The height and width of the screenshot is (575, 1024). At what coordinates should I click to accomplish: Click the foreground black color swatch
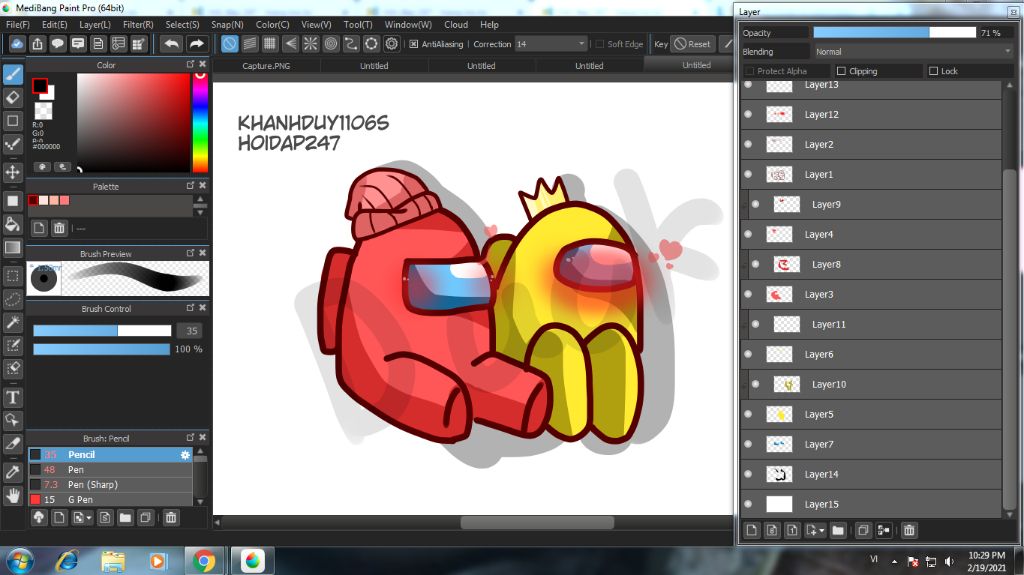39,86
